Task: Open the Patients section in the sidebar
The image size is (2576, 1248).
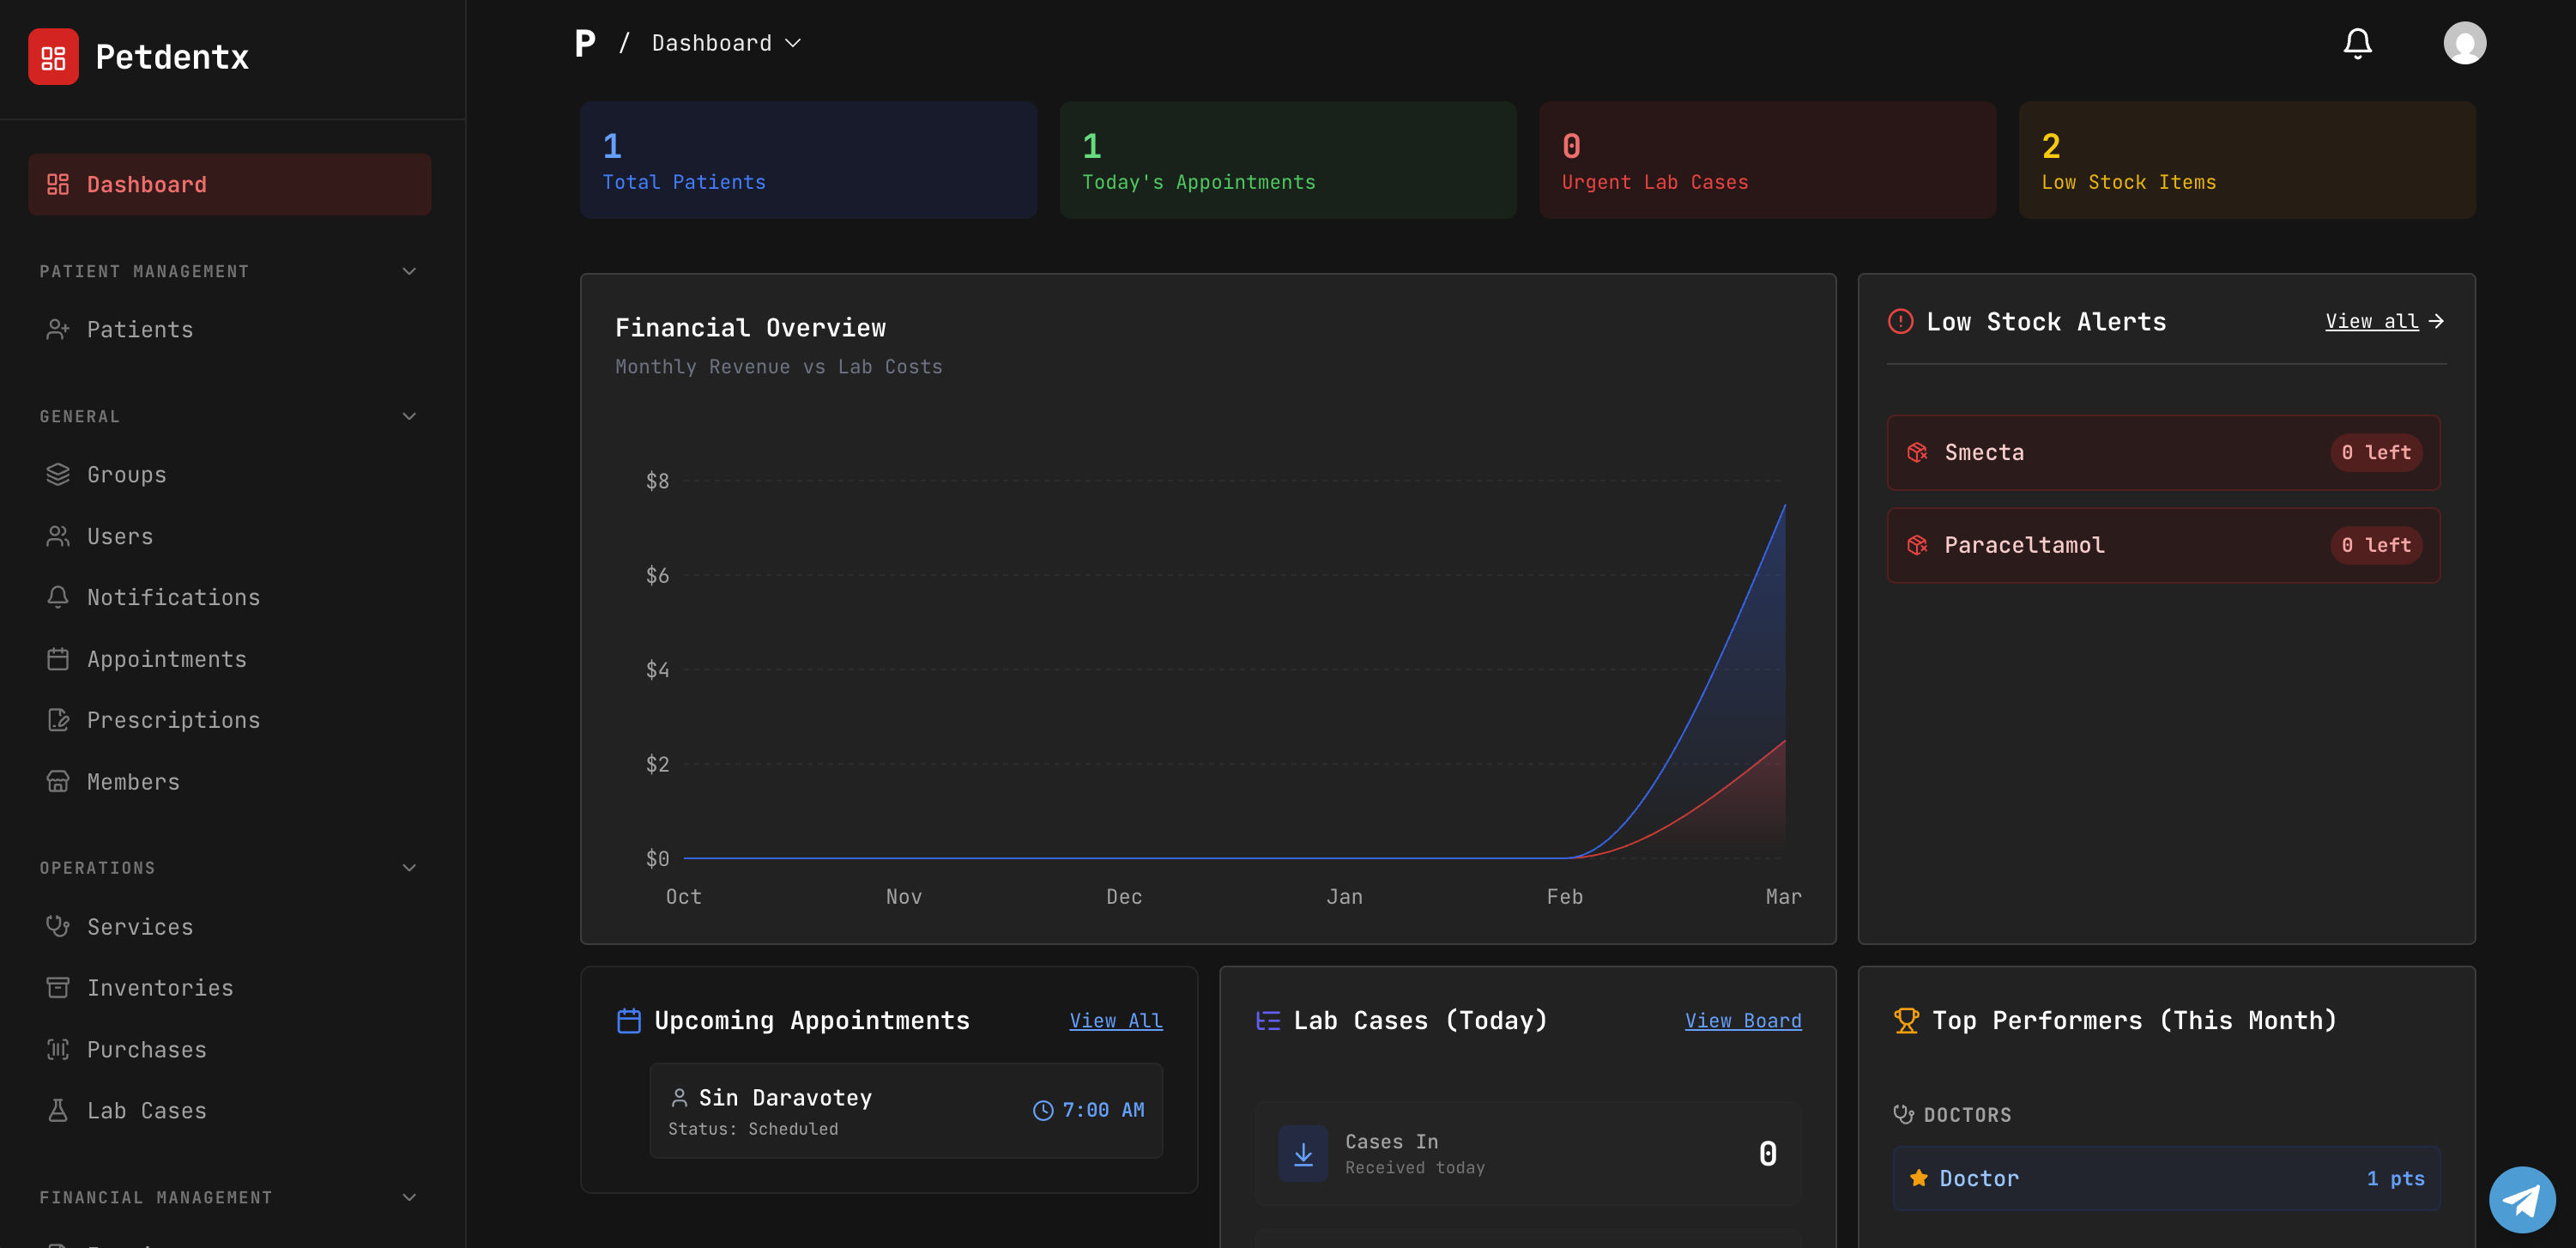Action: click(x=139, y=328)
